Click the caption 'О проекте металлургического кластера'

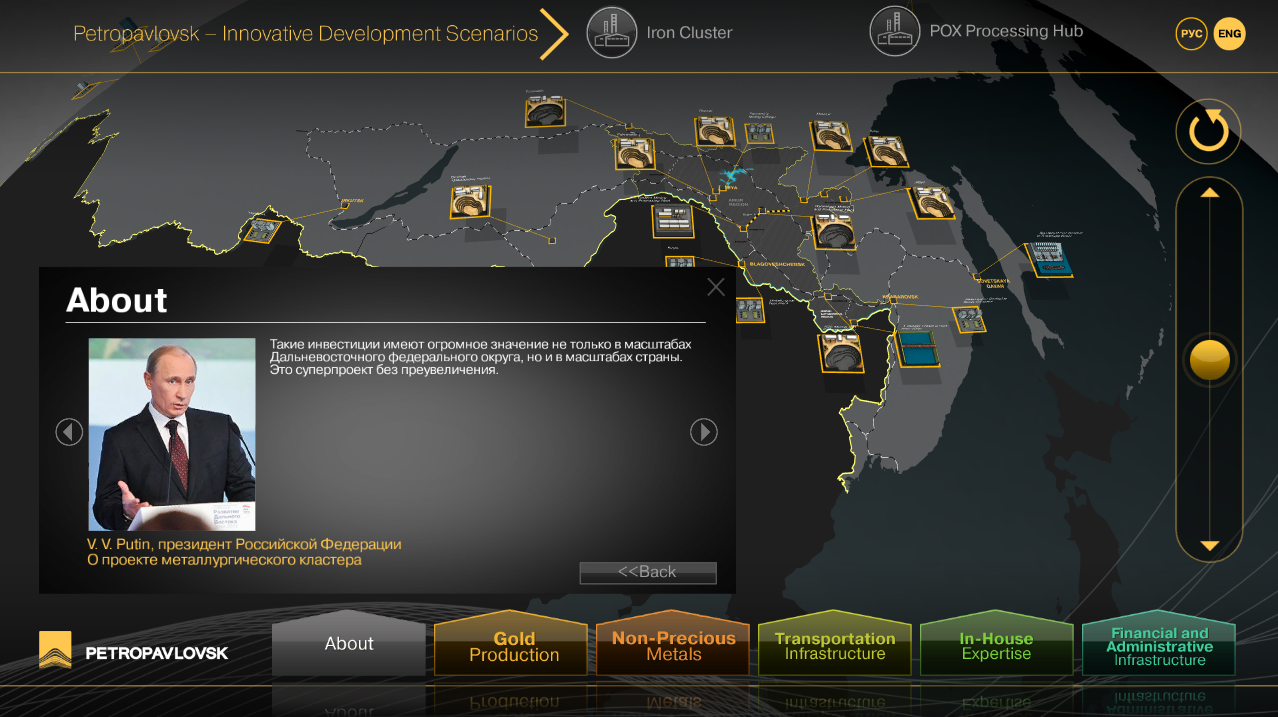224,560
